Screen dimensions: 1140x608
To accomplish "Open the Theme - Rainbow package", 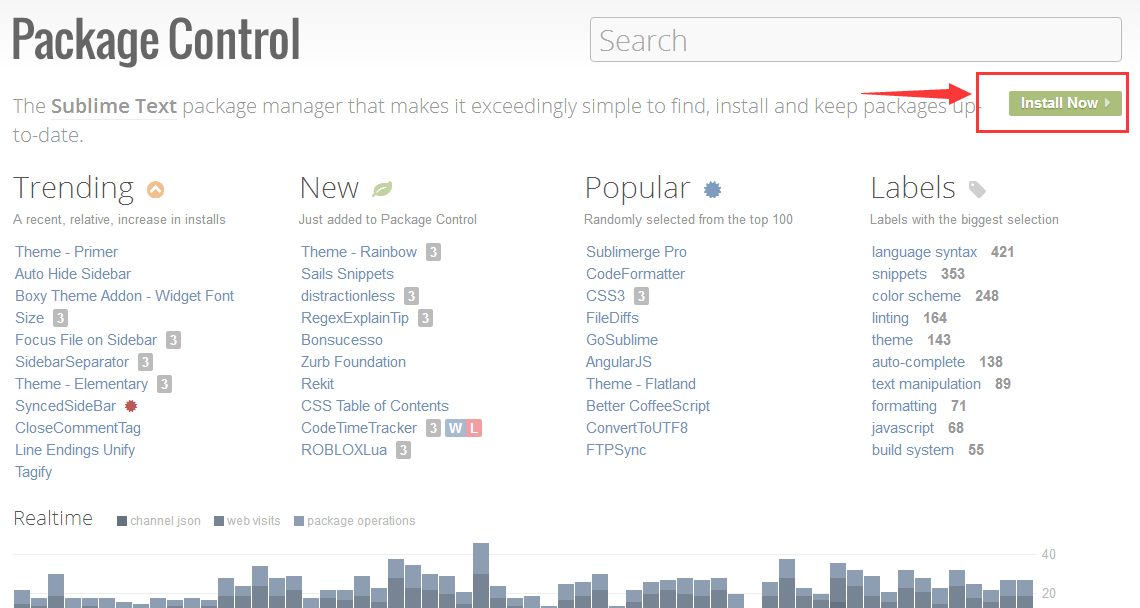I will pos(359,252).
